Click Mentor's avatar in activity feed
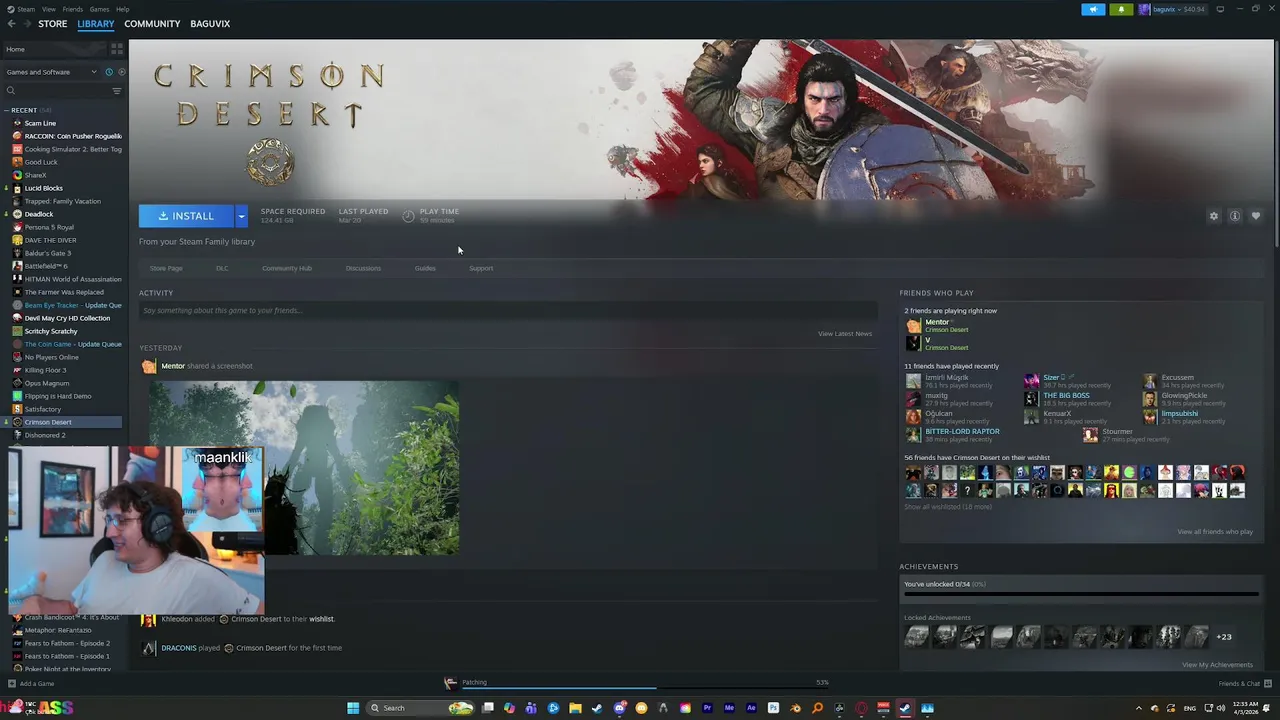 click(x=149, y=366)
